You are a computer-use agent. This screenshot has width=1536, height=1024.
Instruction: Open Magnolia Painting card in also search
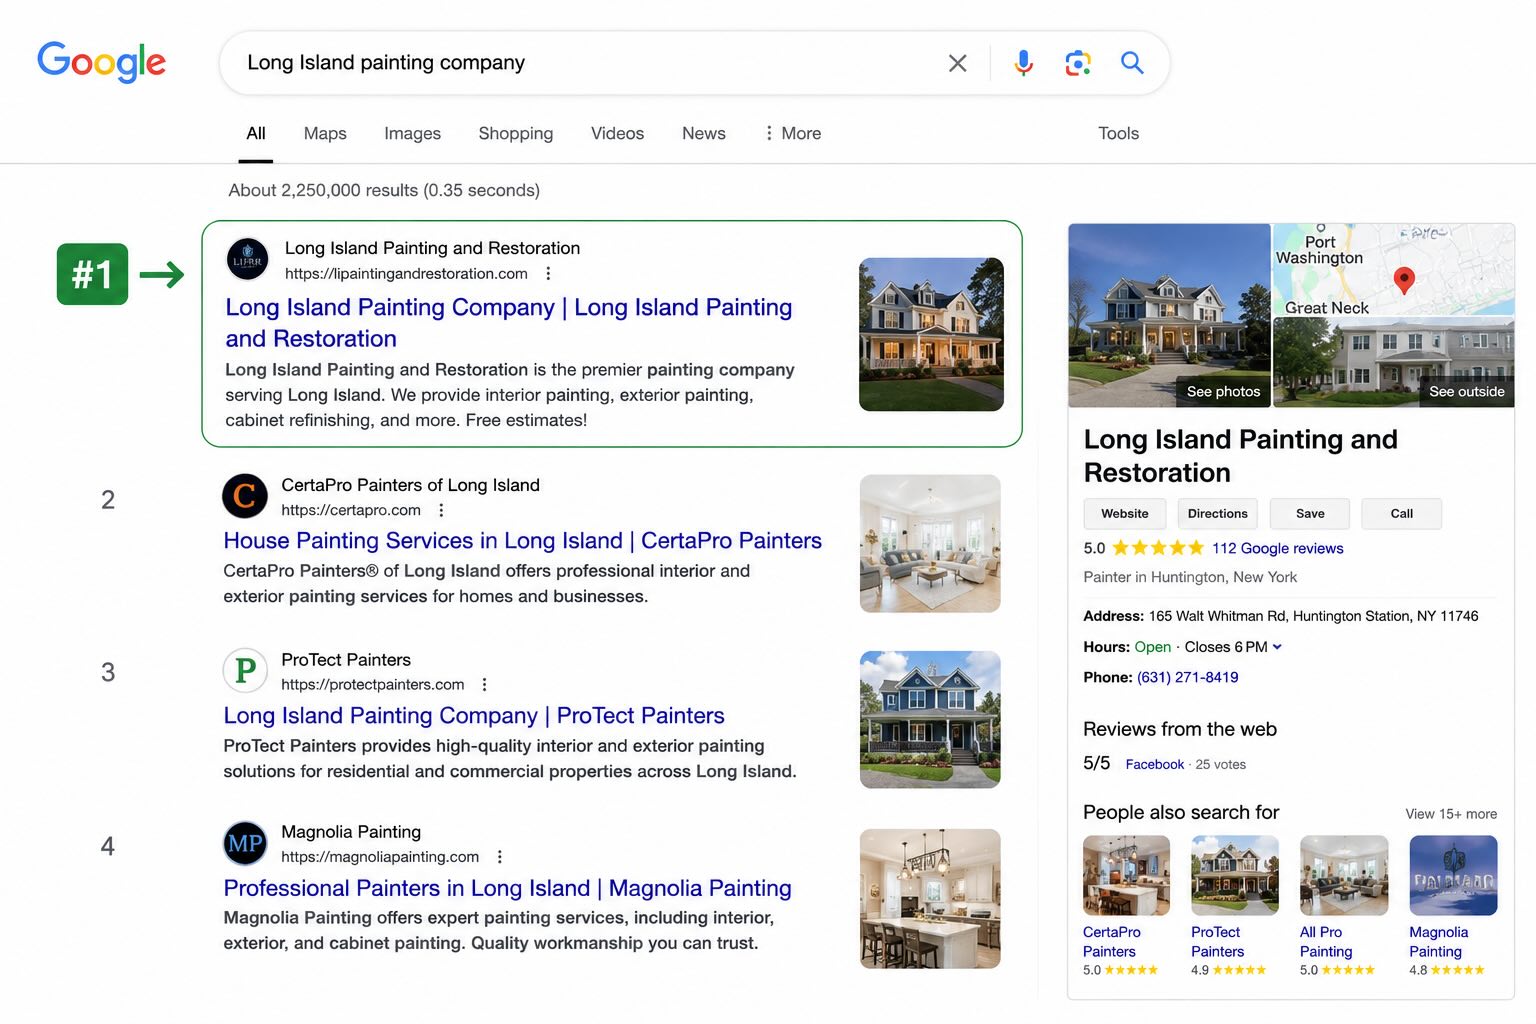pyautogui.click(x=1452, y=906)
